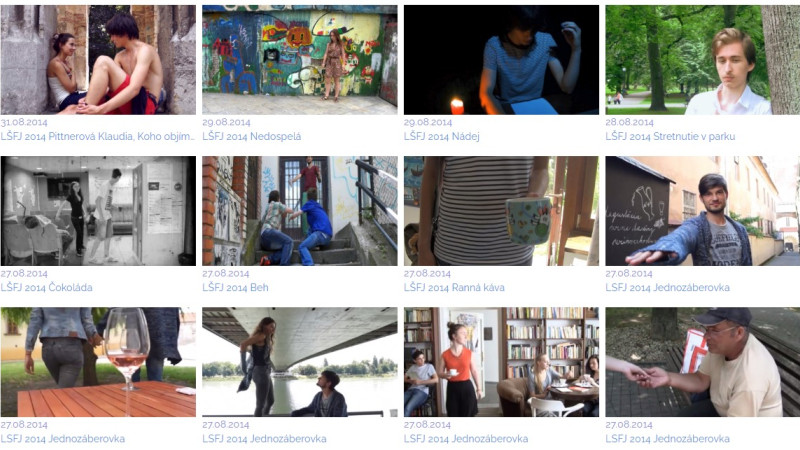Viewport: 800px width, 450px height.
Task: Open the candle-lit dark scene thumbnail
Action: (x=501, y=60)
